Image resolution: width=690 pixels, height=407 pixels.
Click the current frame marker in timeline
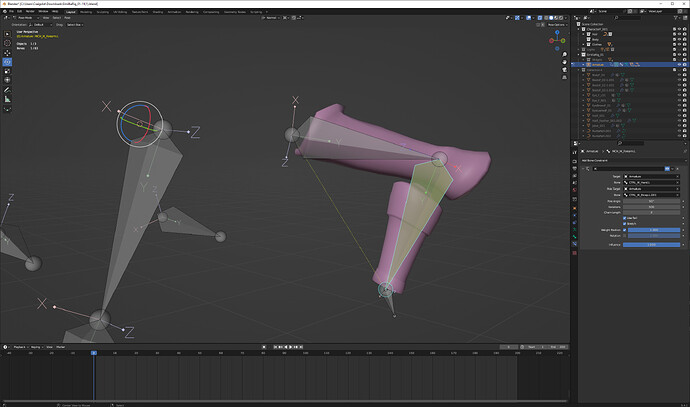[94, 353]
